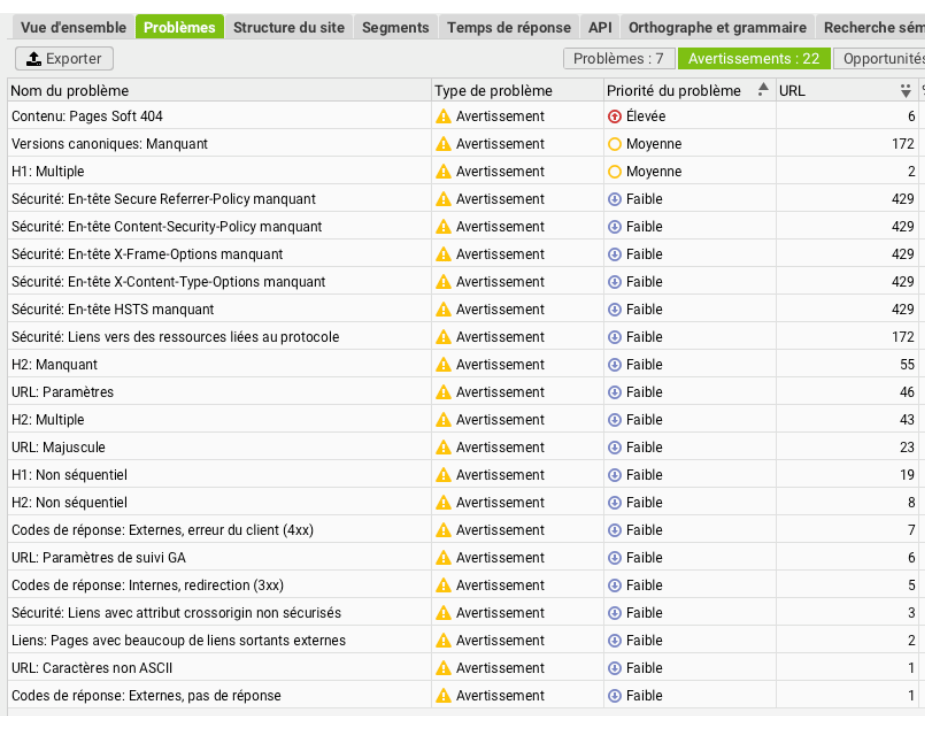Viewport: 925px width, 729px height.
Task: Click warning icon for Paramètres de suivi GA
Action: (x=443, y=557)
